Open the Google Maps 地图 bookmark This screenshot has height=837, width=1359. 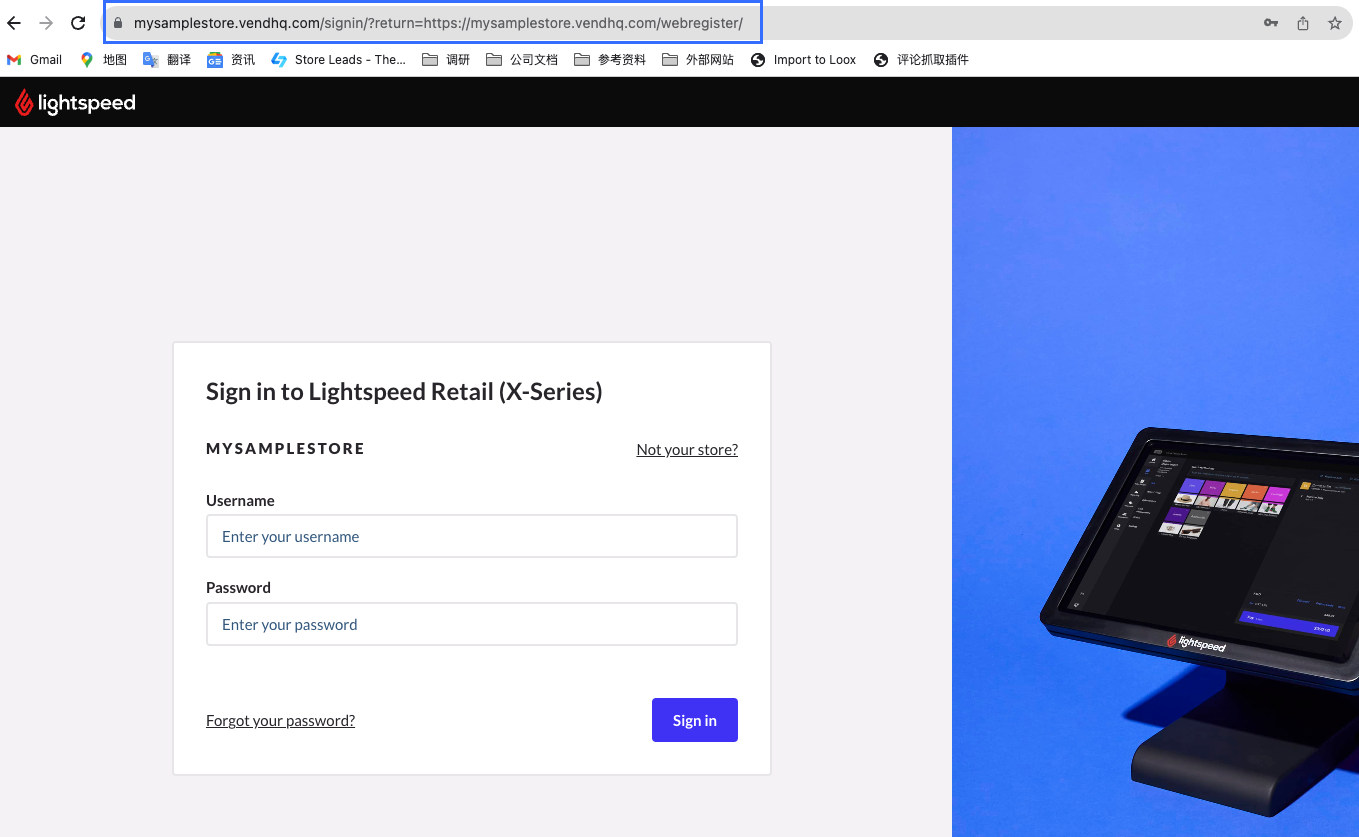click(x=103, y=60)
